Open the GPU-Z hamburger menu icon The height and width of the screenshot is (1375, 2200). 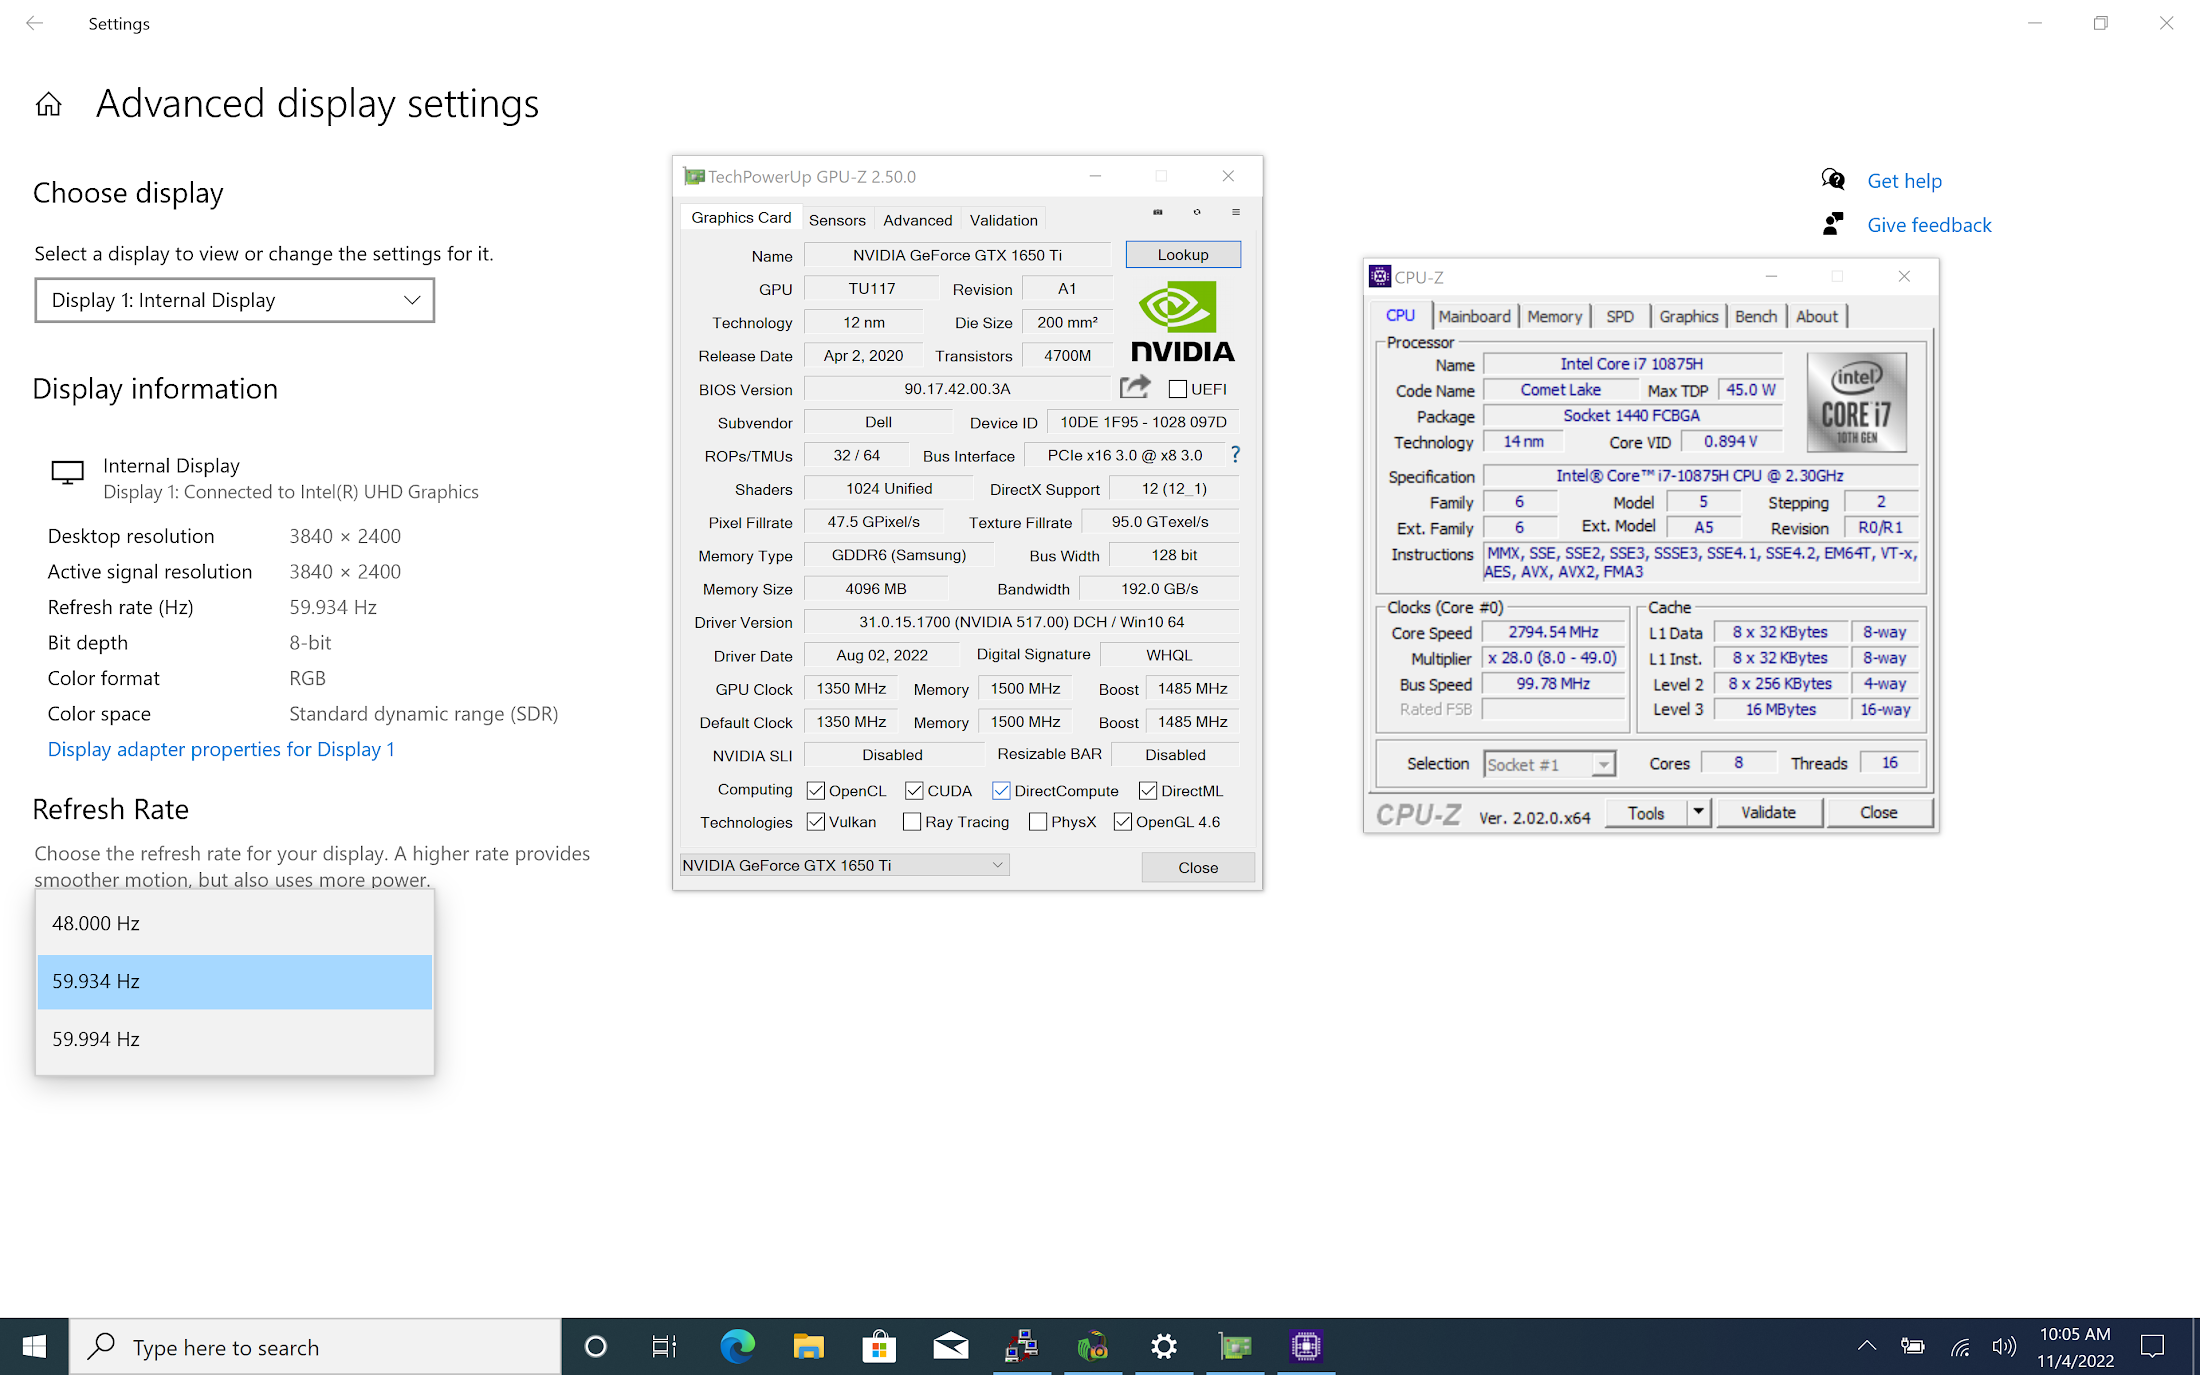pos(1236,212)
